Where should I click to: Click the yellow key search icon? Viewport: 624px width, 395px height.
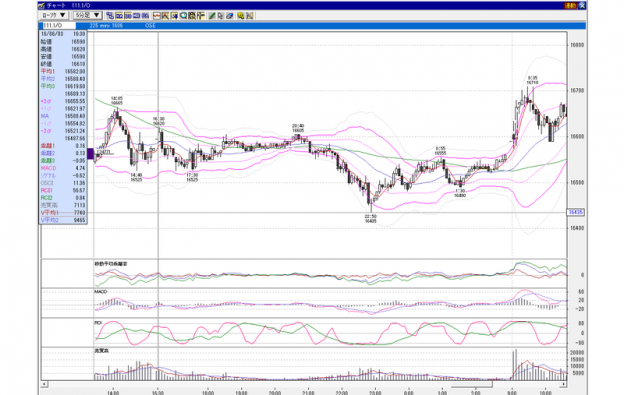(240, 16)
